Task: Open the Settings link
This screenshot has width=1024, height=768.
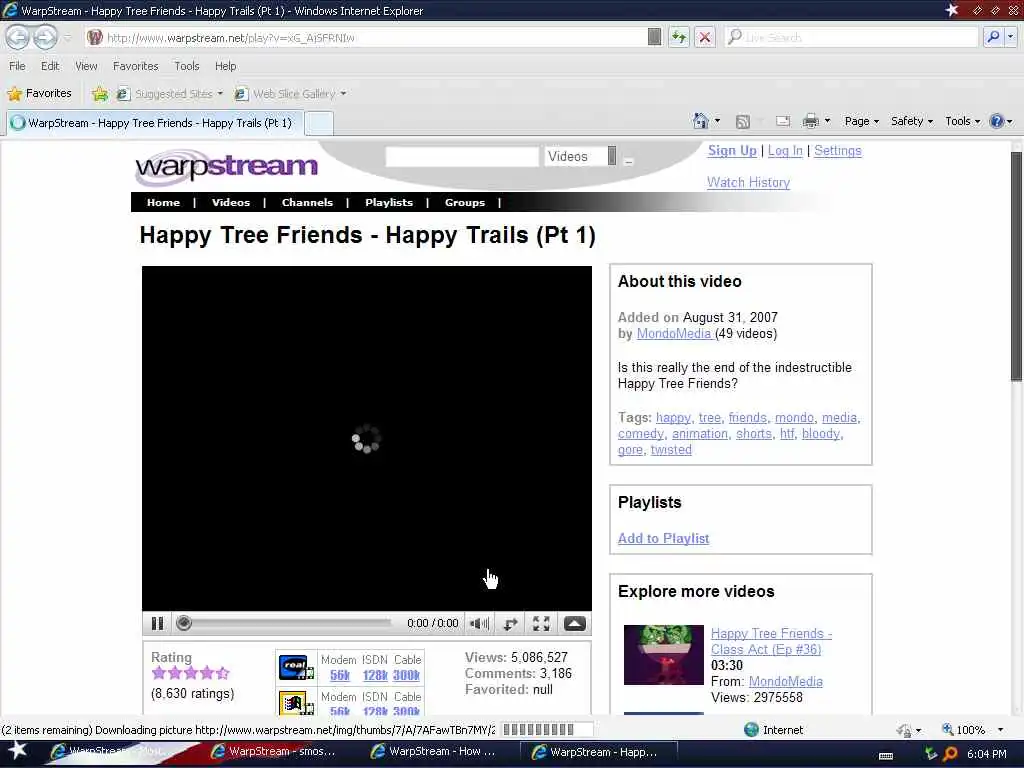Action: click(x=838, y=151)
